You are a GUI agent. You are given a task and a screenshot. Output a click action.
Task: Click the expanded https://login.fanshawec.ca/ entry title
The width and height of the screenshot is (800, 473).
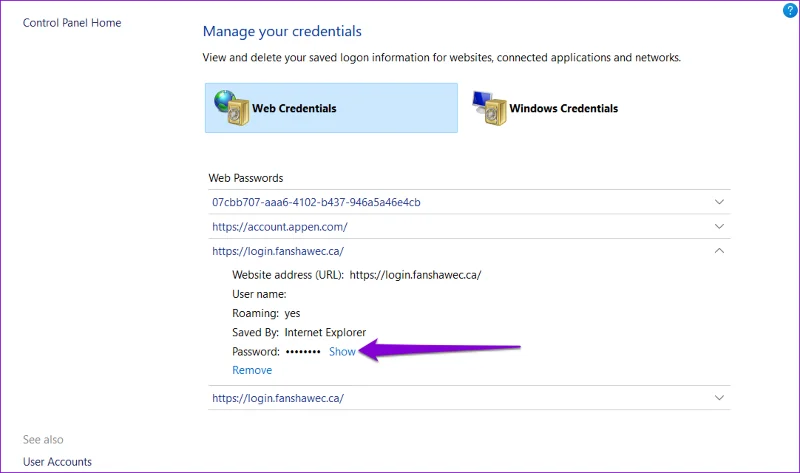pyautogui.click(x=278, y=251)
